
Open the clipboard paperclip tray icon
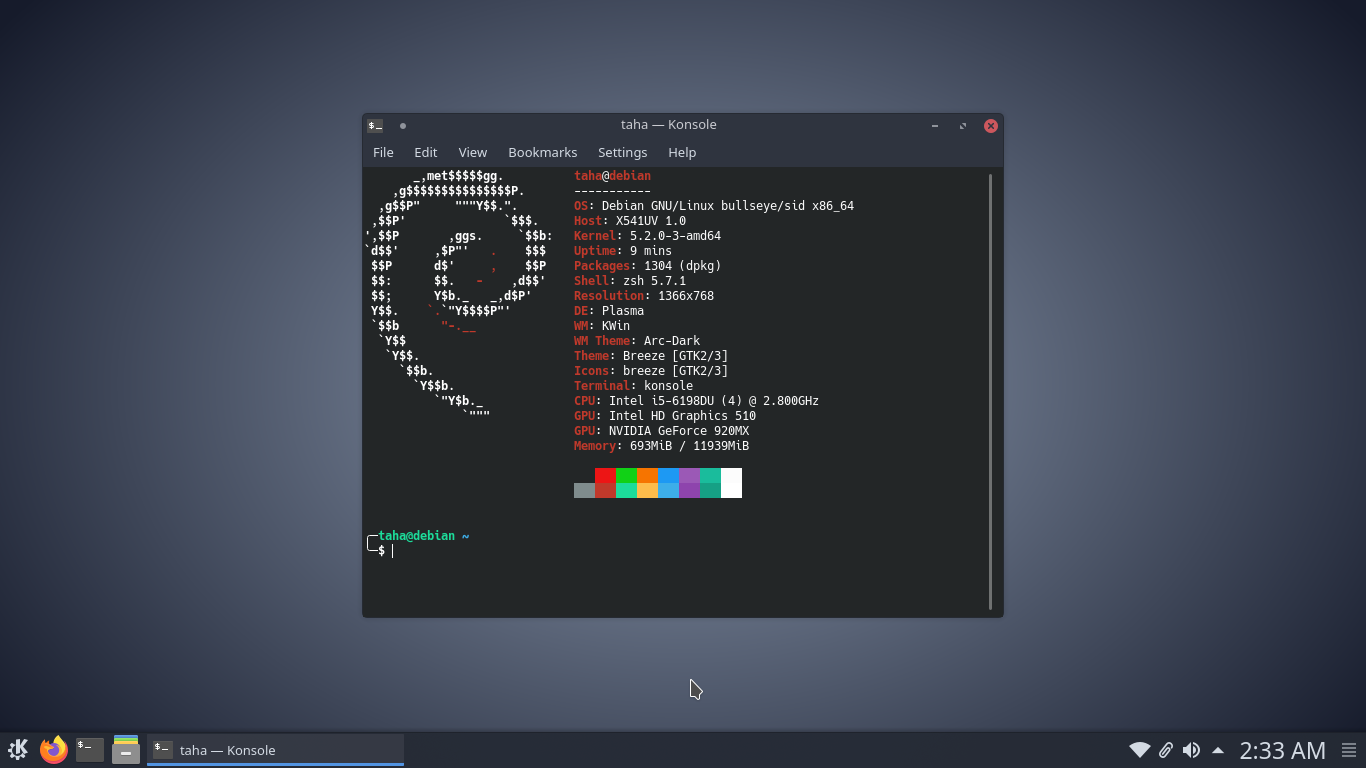pos(1165,750)
